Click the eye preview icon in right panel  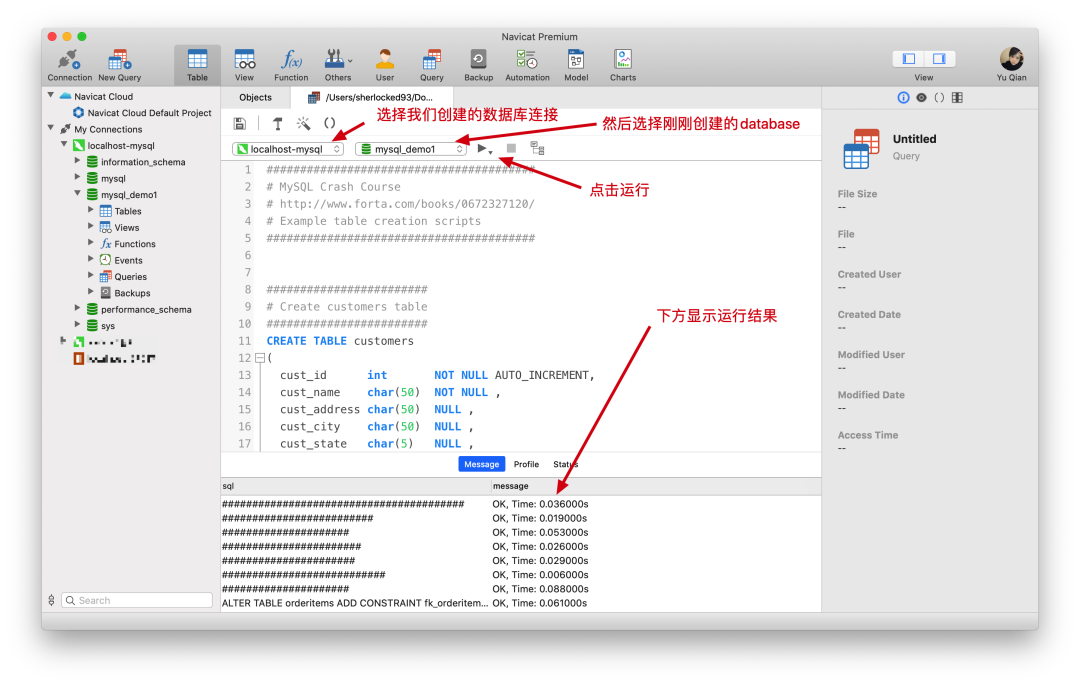(x=921, y=98)
